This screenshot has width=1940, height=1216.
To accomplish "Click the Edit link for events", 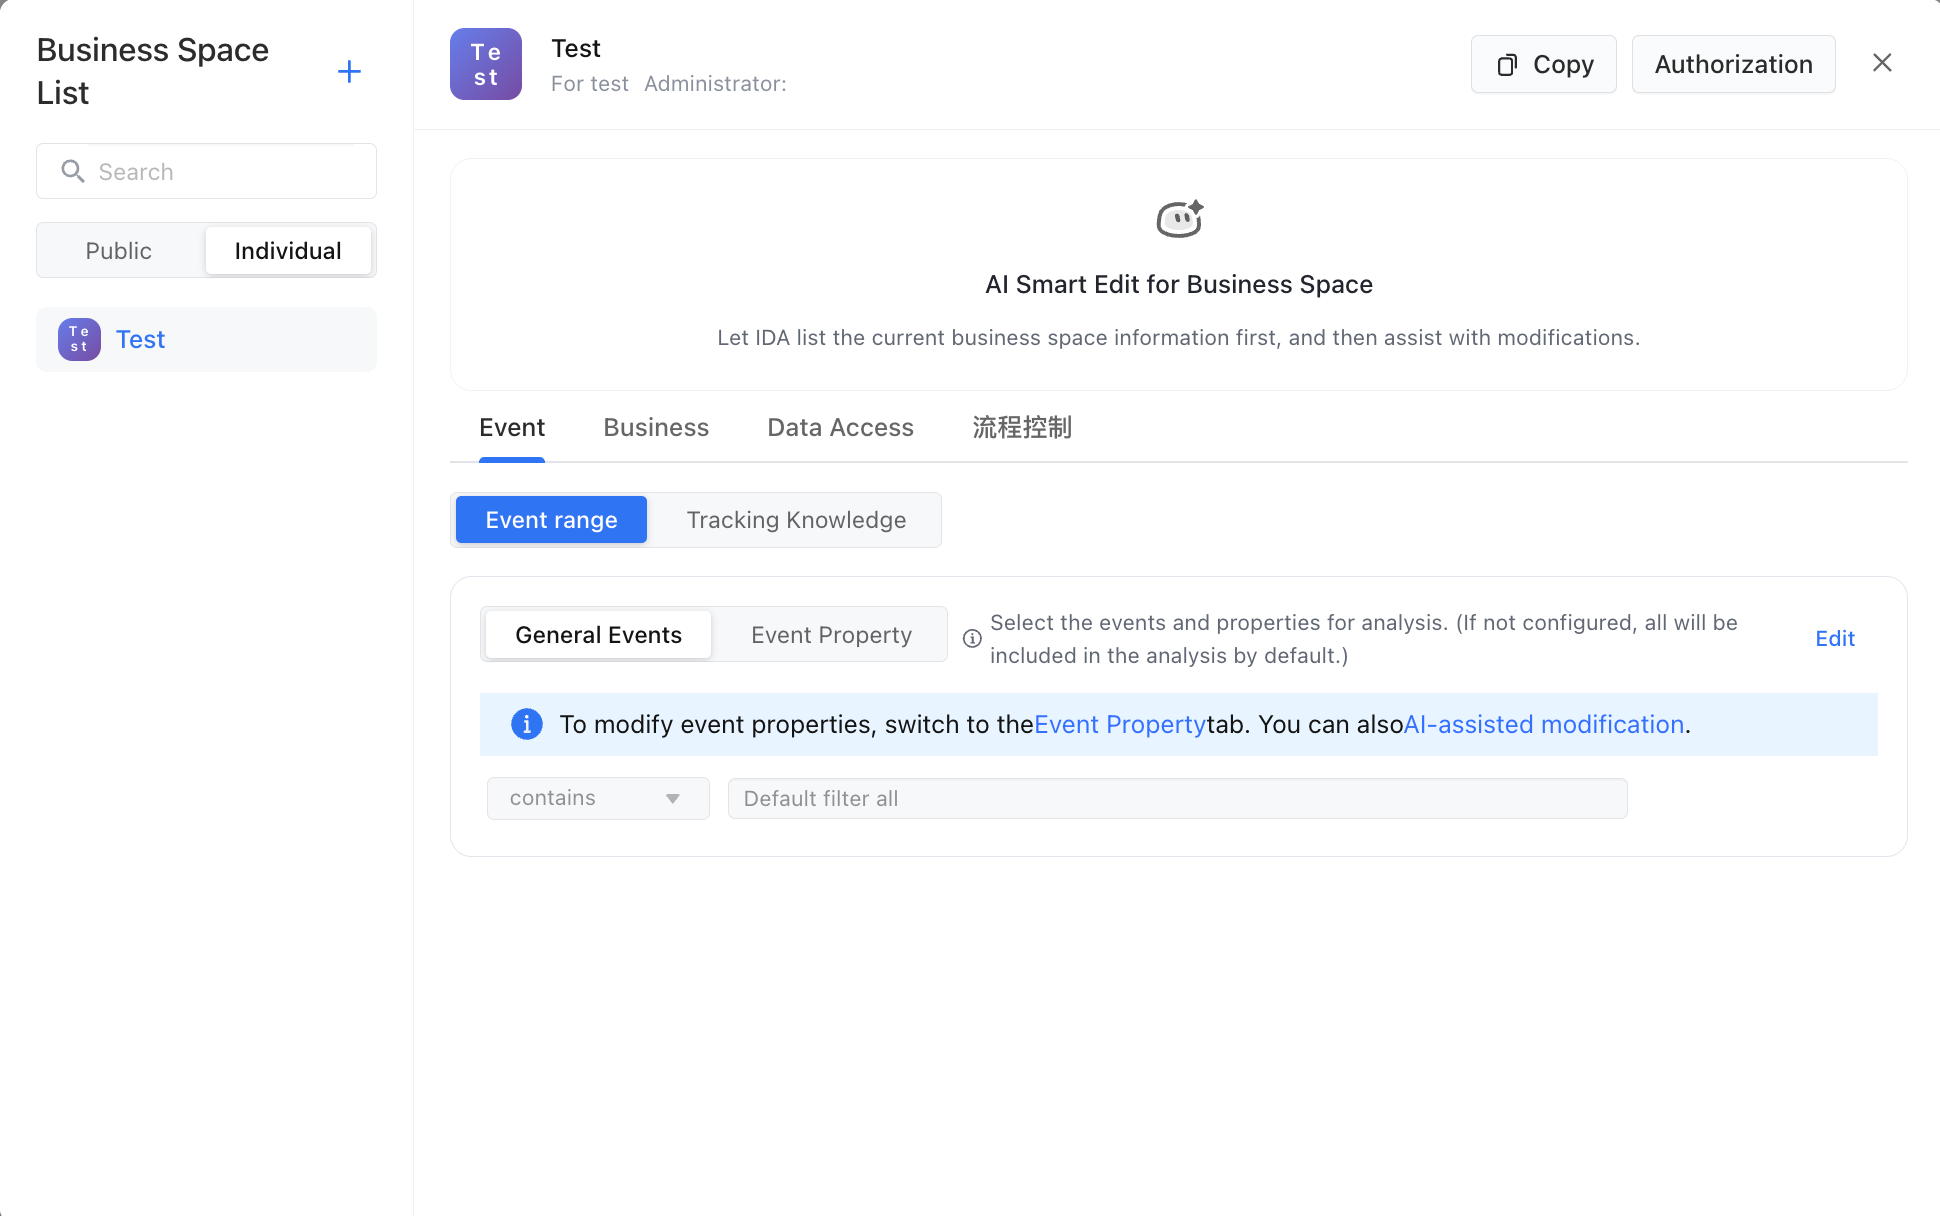I will [x=1835, y=638].
